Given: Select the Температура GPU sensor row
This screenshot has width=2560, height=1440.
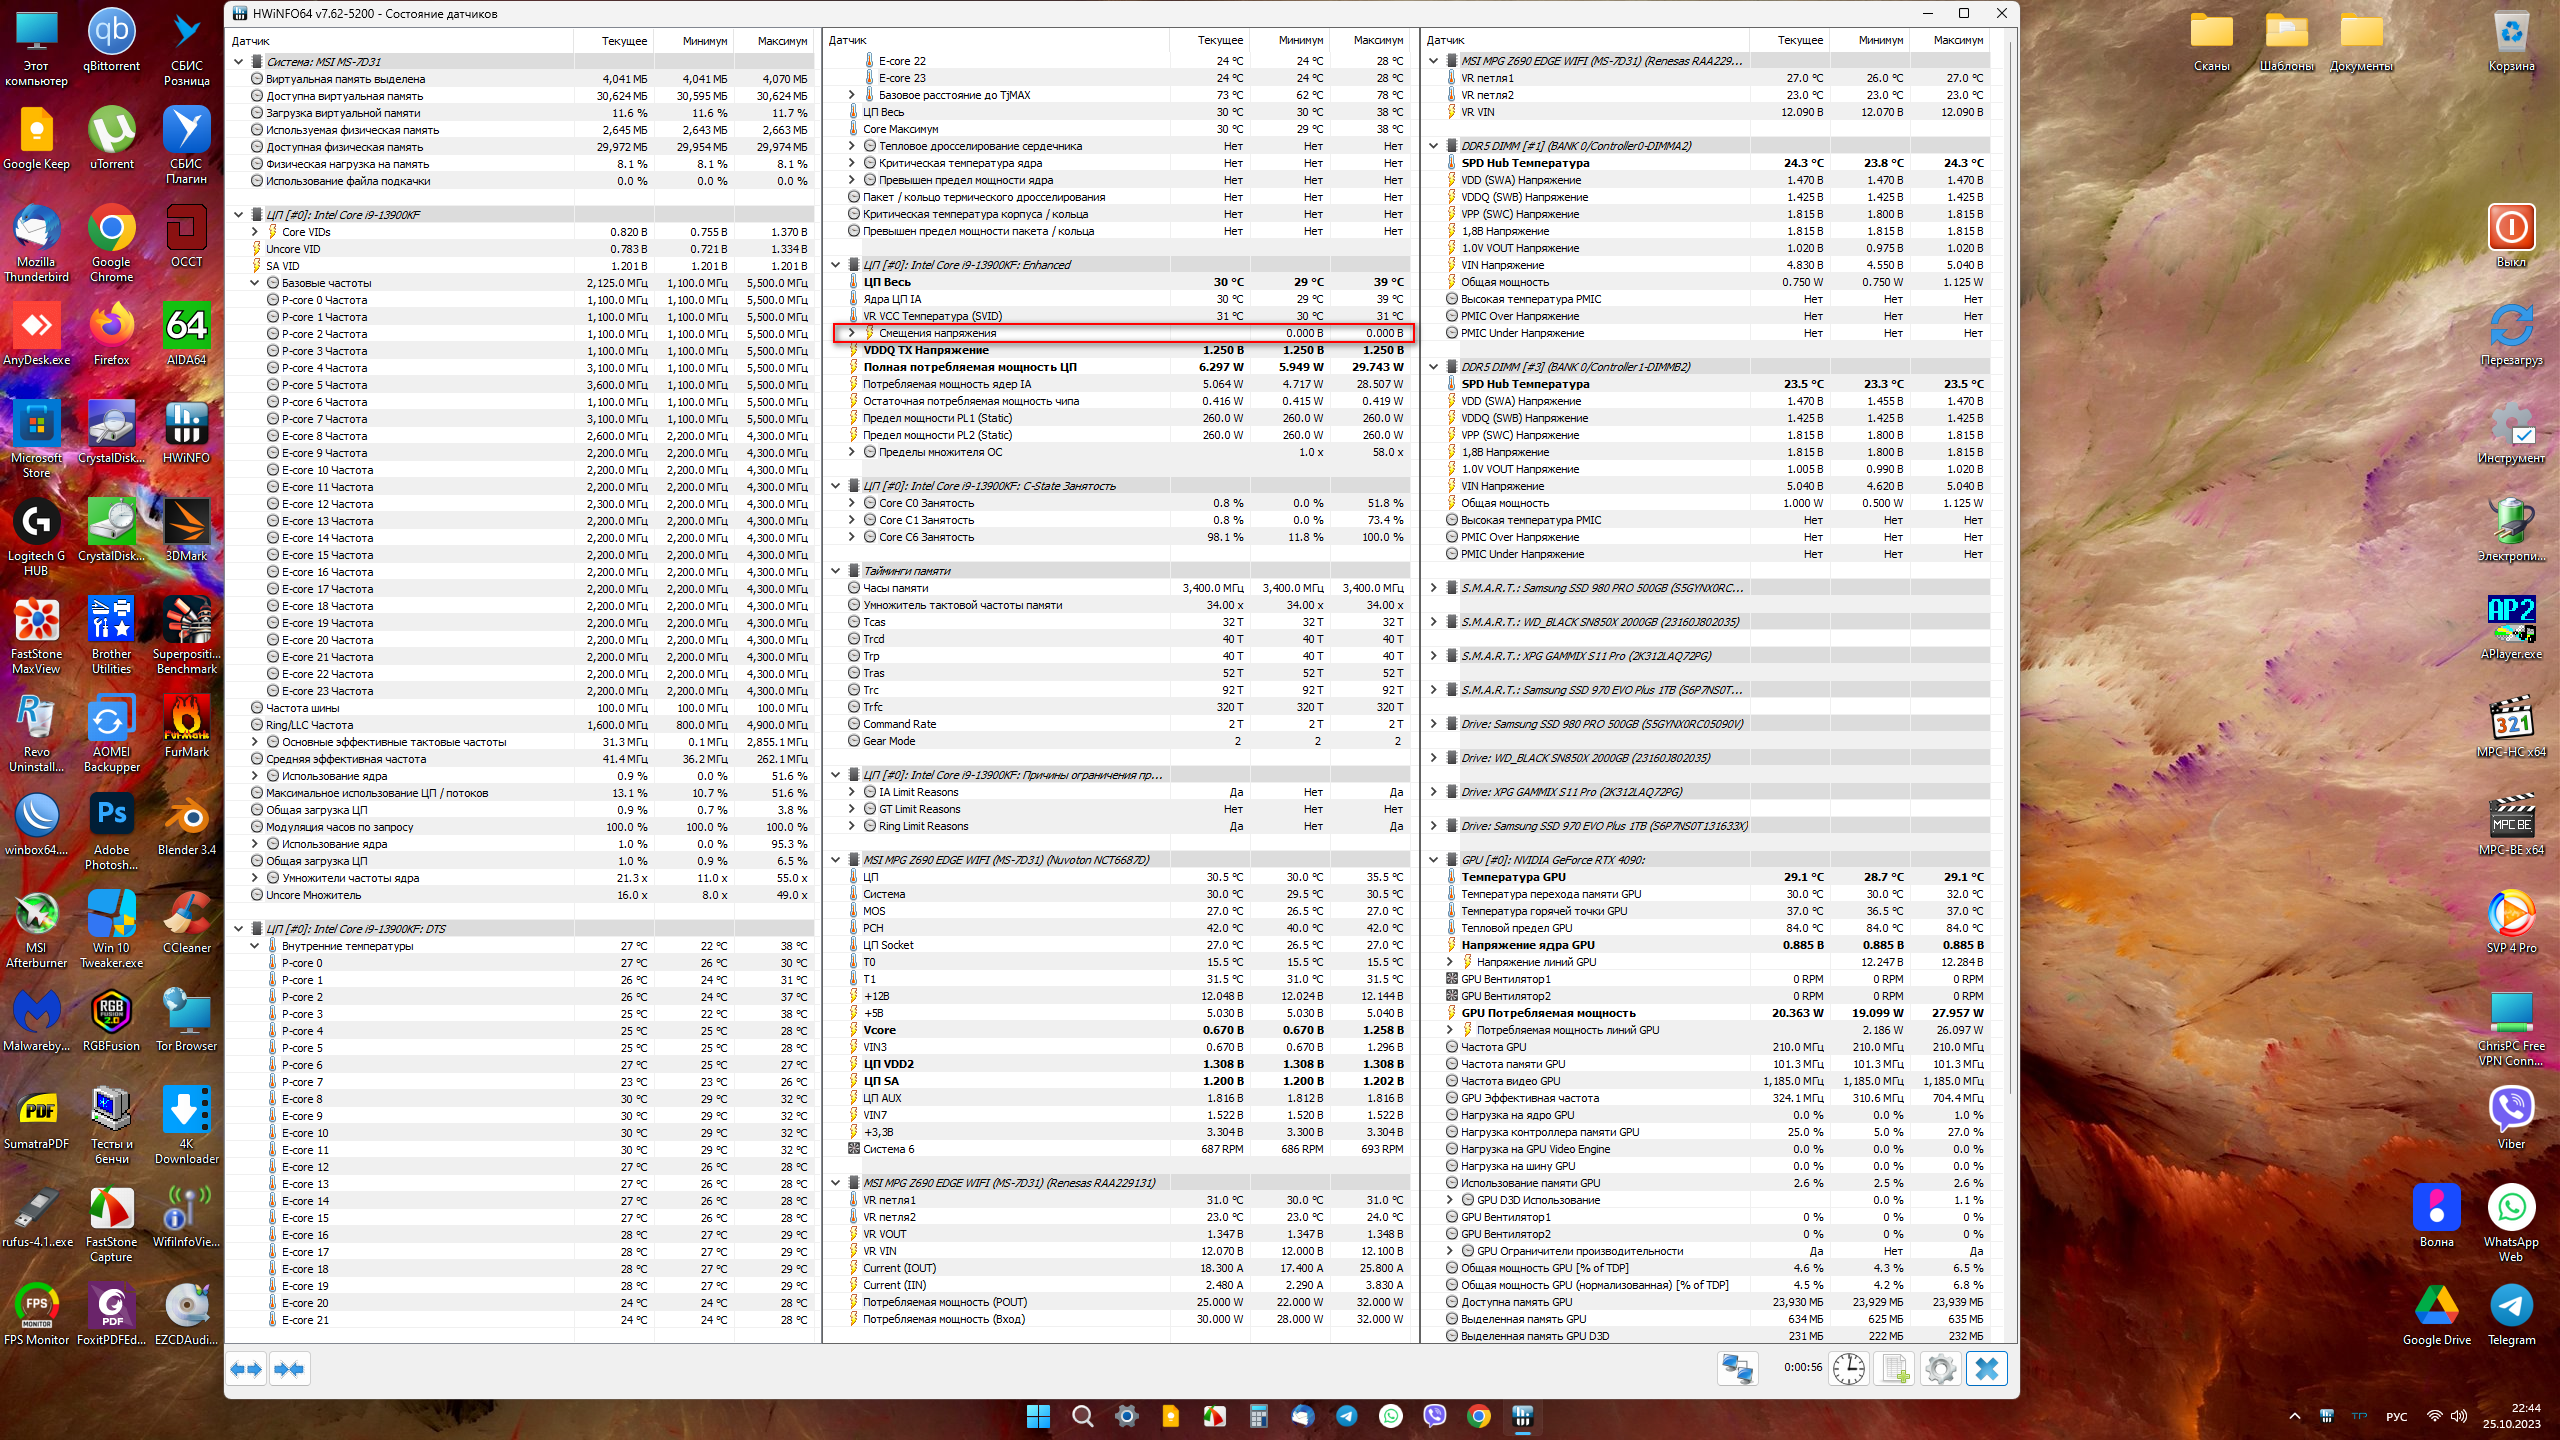Looking at the screenshot, I should 1513,877.
